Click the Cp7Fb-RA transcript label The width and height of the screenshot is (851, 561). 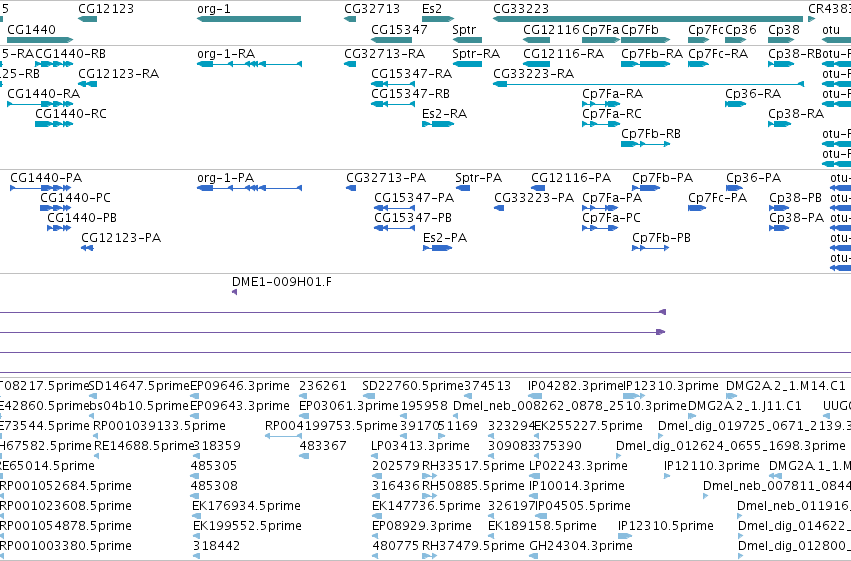pos(652,54)
